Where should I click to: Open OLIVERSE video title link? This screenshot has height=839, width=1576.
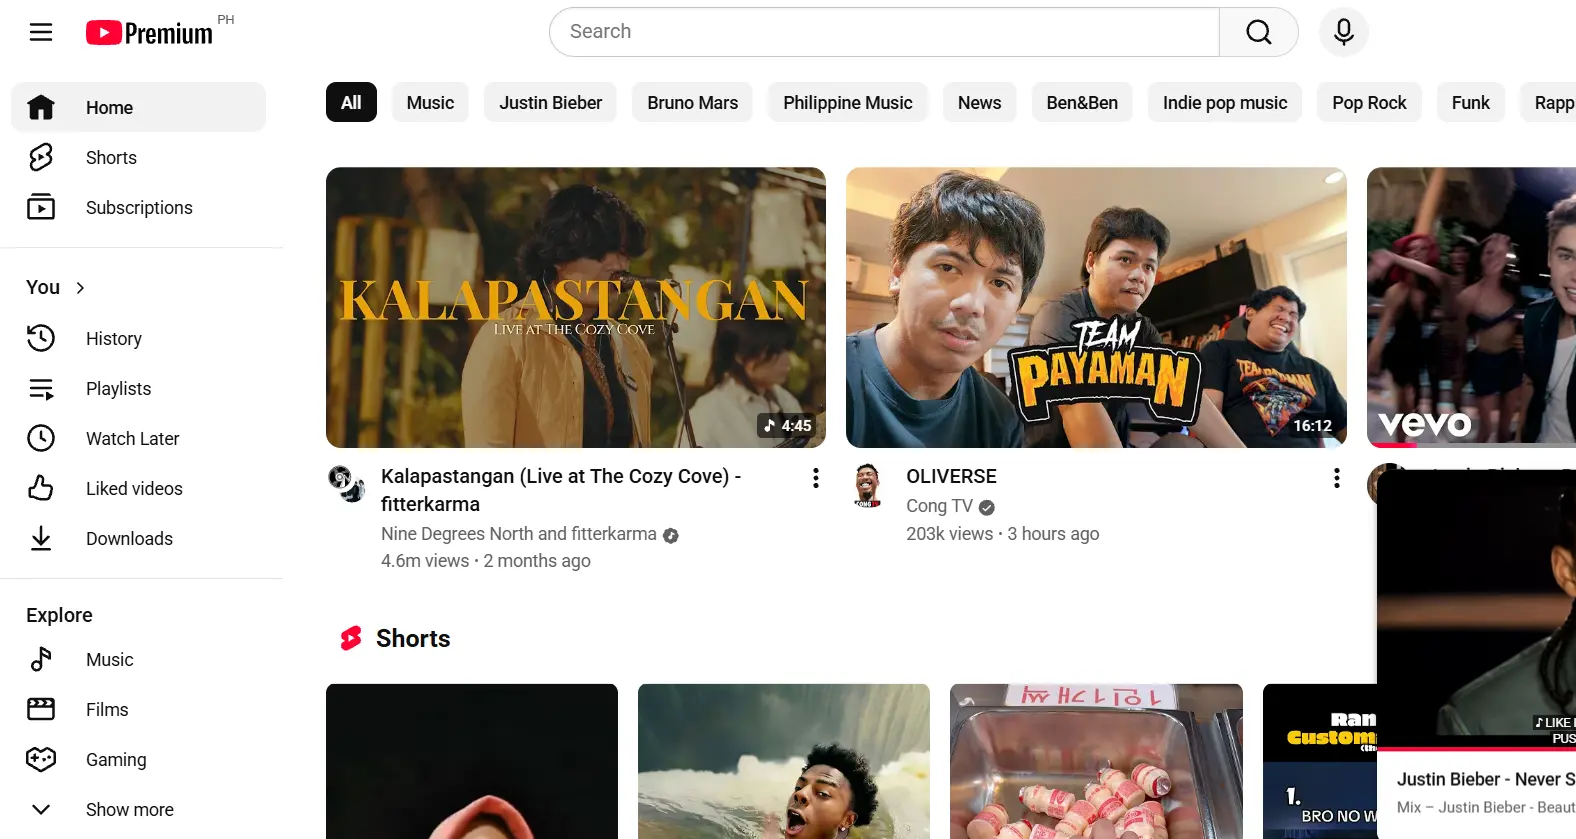pyautogui.click(x=951, y=476)
